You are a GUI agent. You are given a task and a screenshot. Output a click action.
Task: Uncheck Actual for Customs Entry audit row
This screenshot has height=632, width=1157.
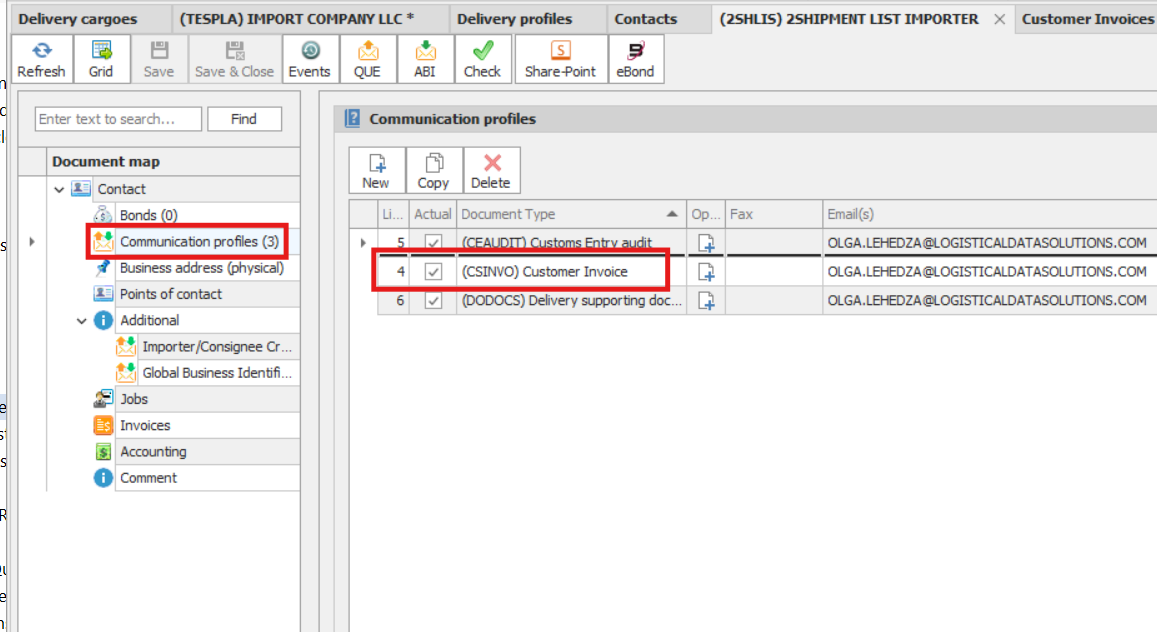[x=432, y=242]
